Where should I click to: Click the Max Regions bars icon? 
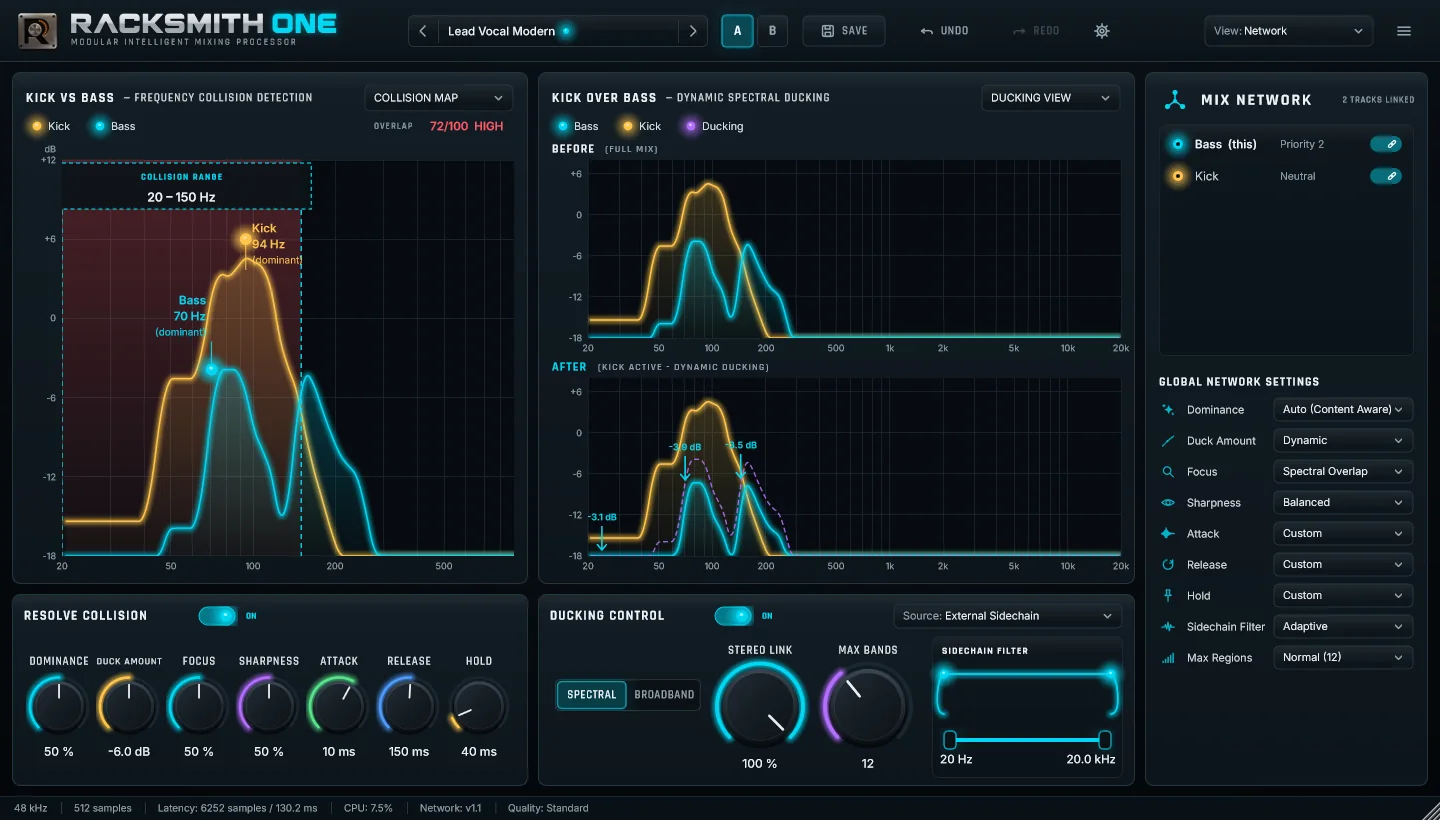coord(1167,658)
